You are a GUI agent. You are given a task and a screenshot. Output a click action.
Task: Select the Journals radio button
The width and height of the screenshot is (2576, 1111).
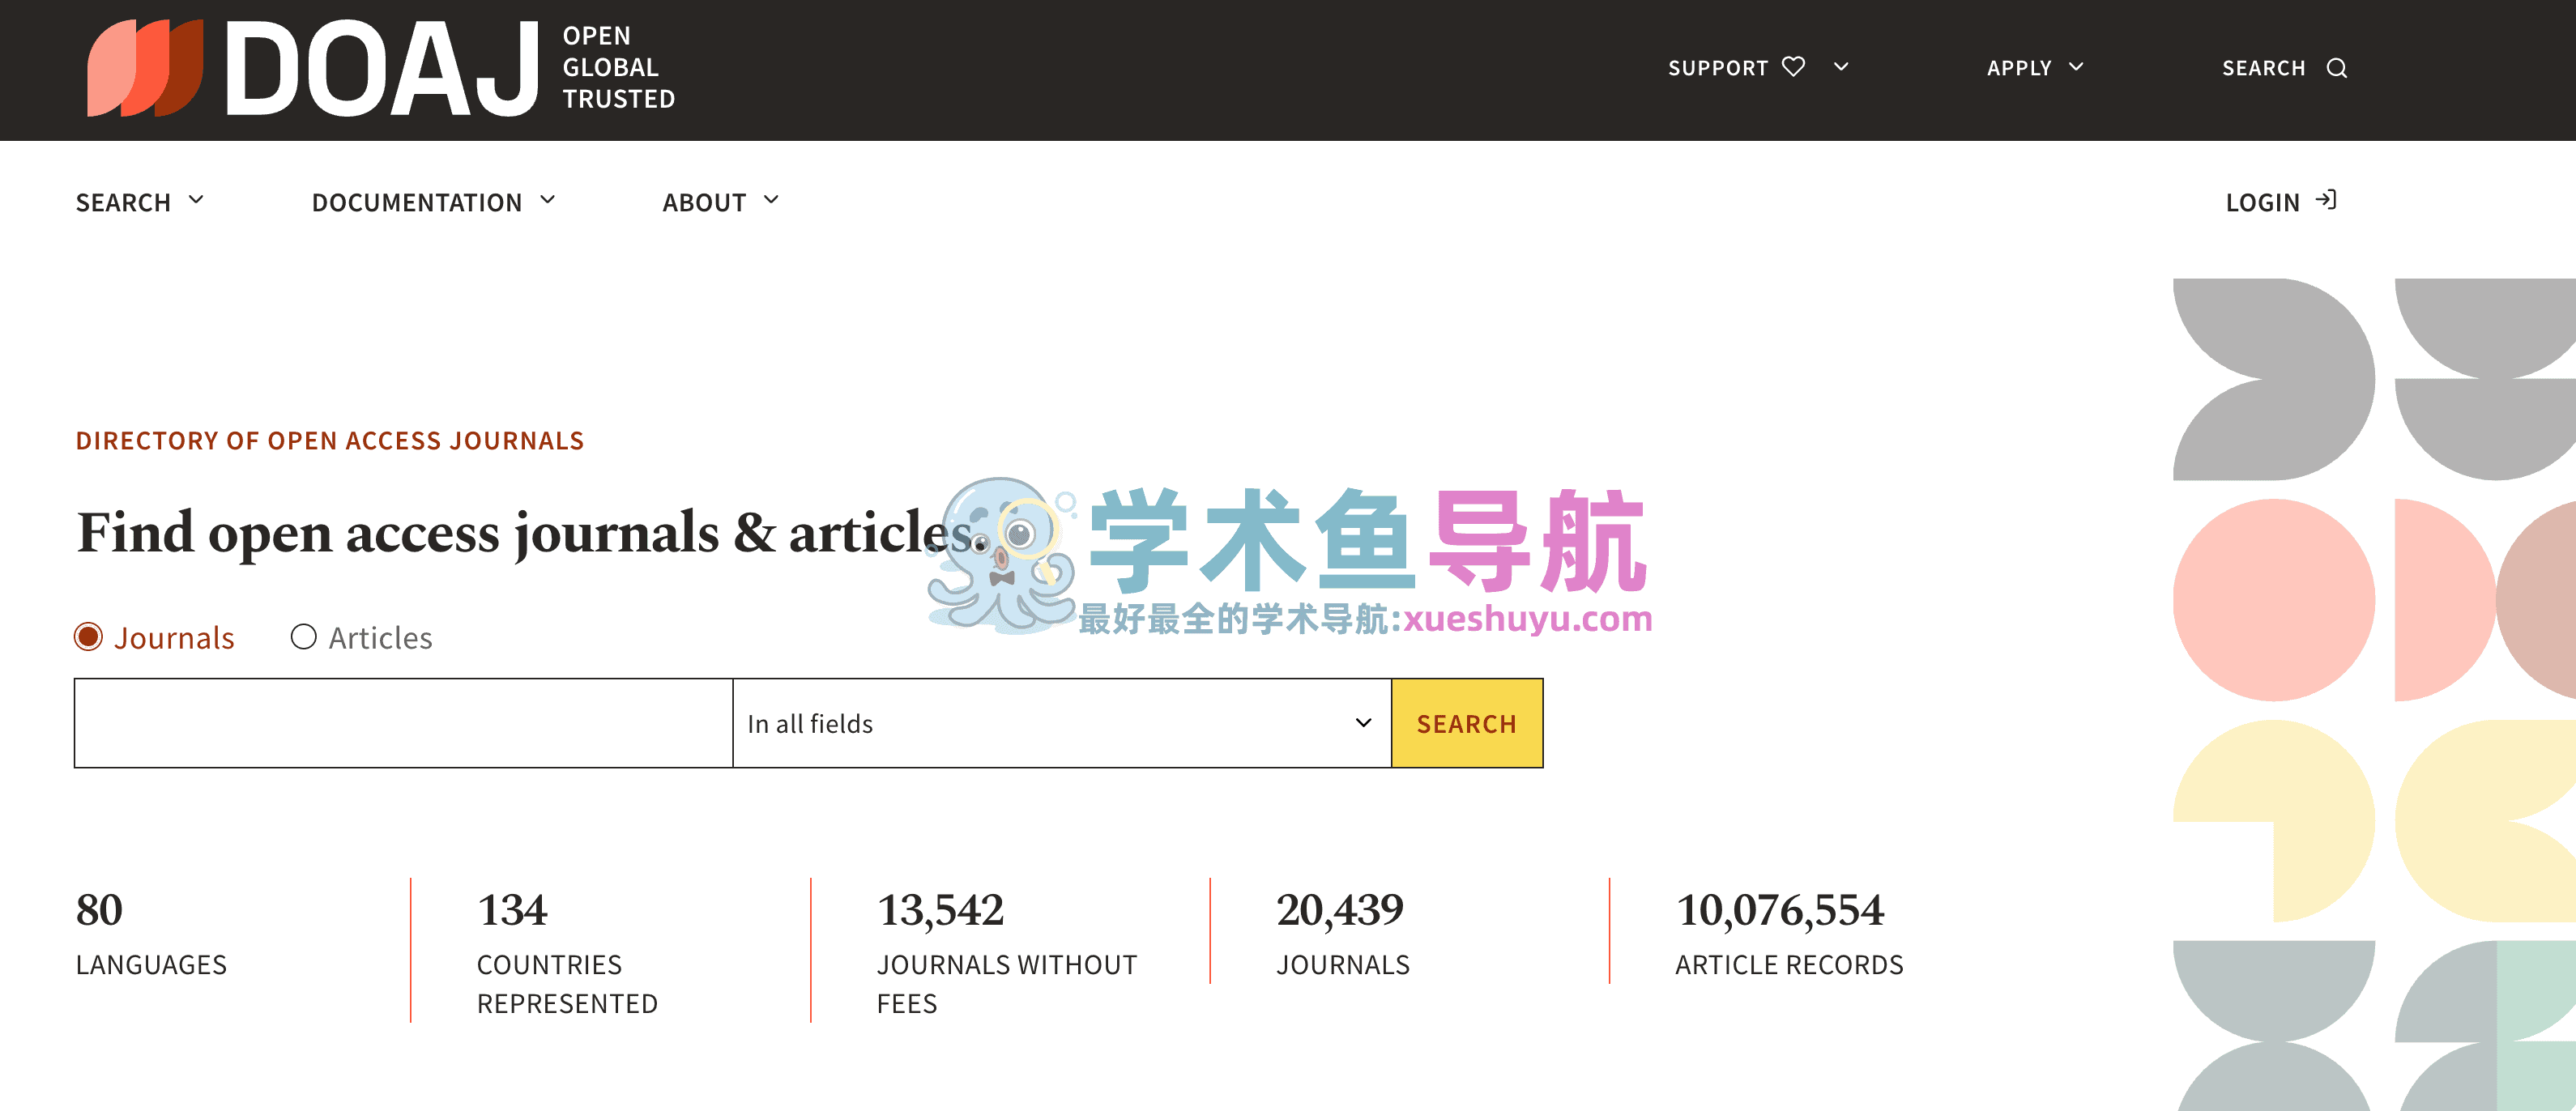coord(89,637)
